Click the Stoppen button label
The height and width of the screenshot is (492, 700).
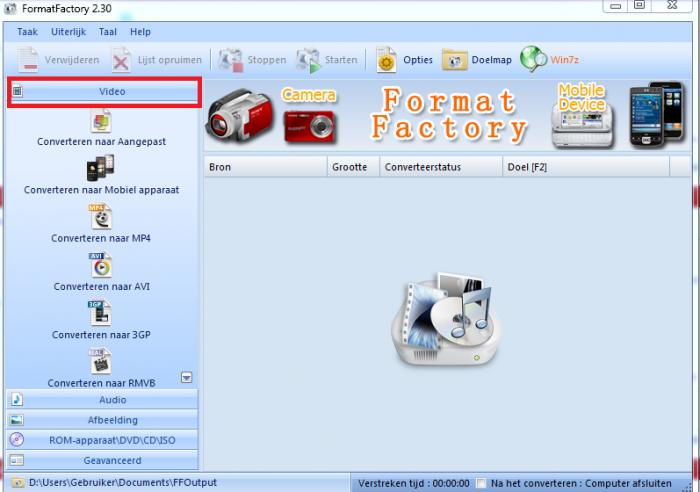point(267,60)
